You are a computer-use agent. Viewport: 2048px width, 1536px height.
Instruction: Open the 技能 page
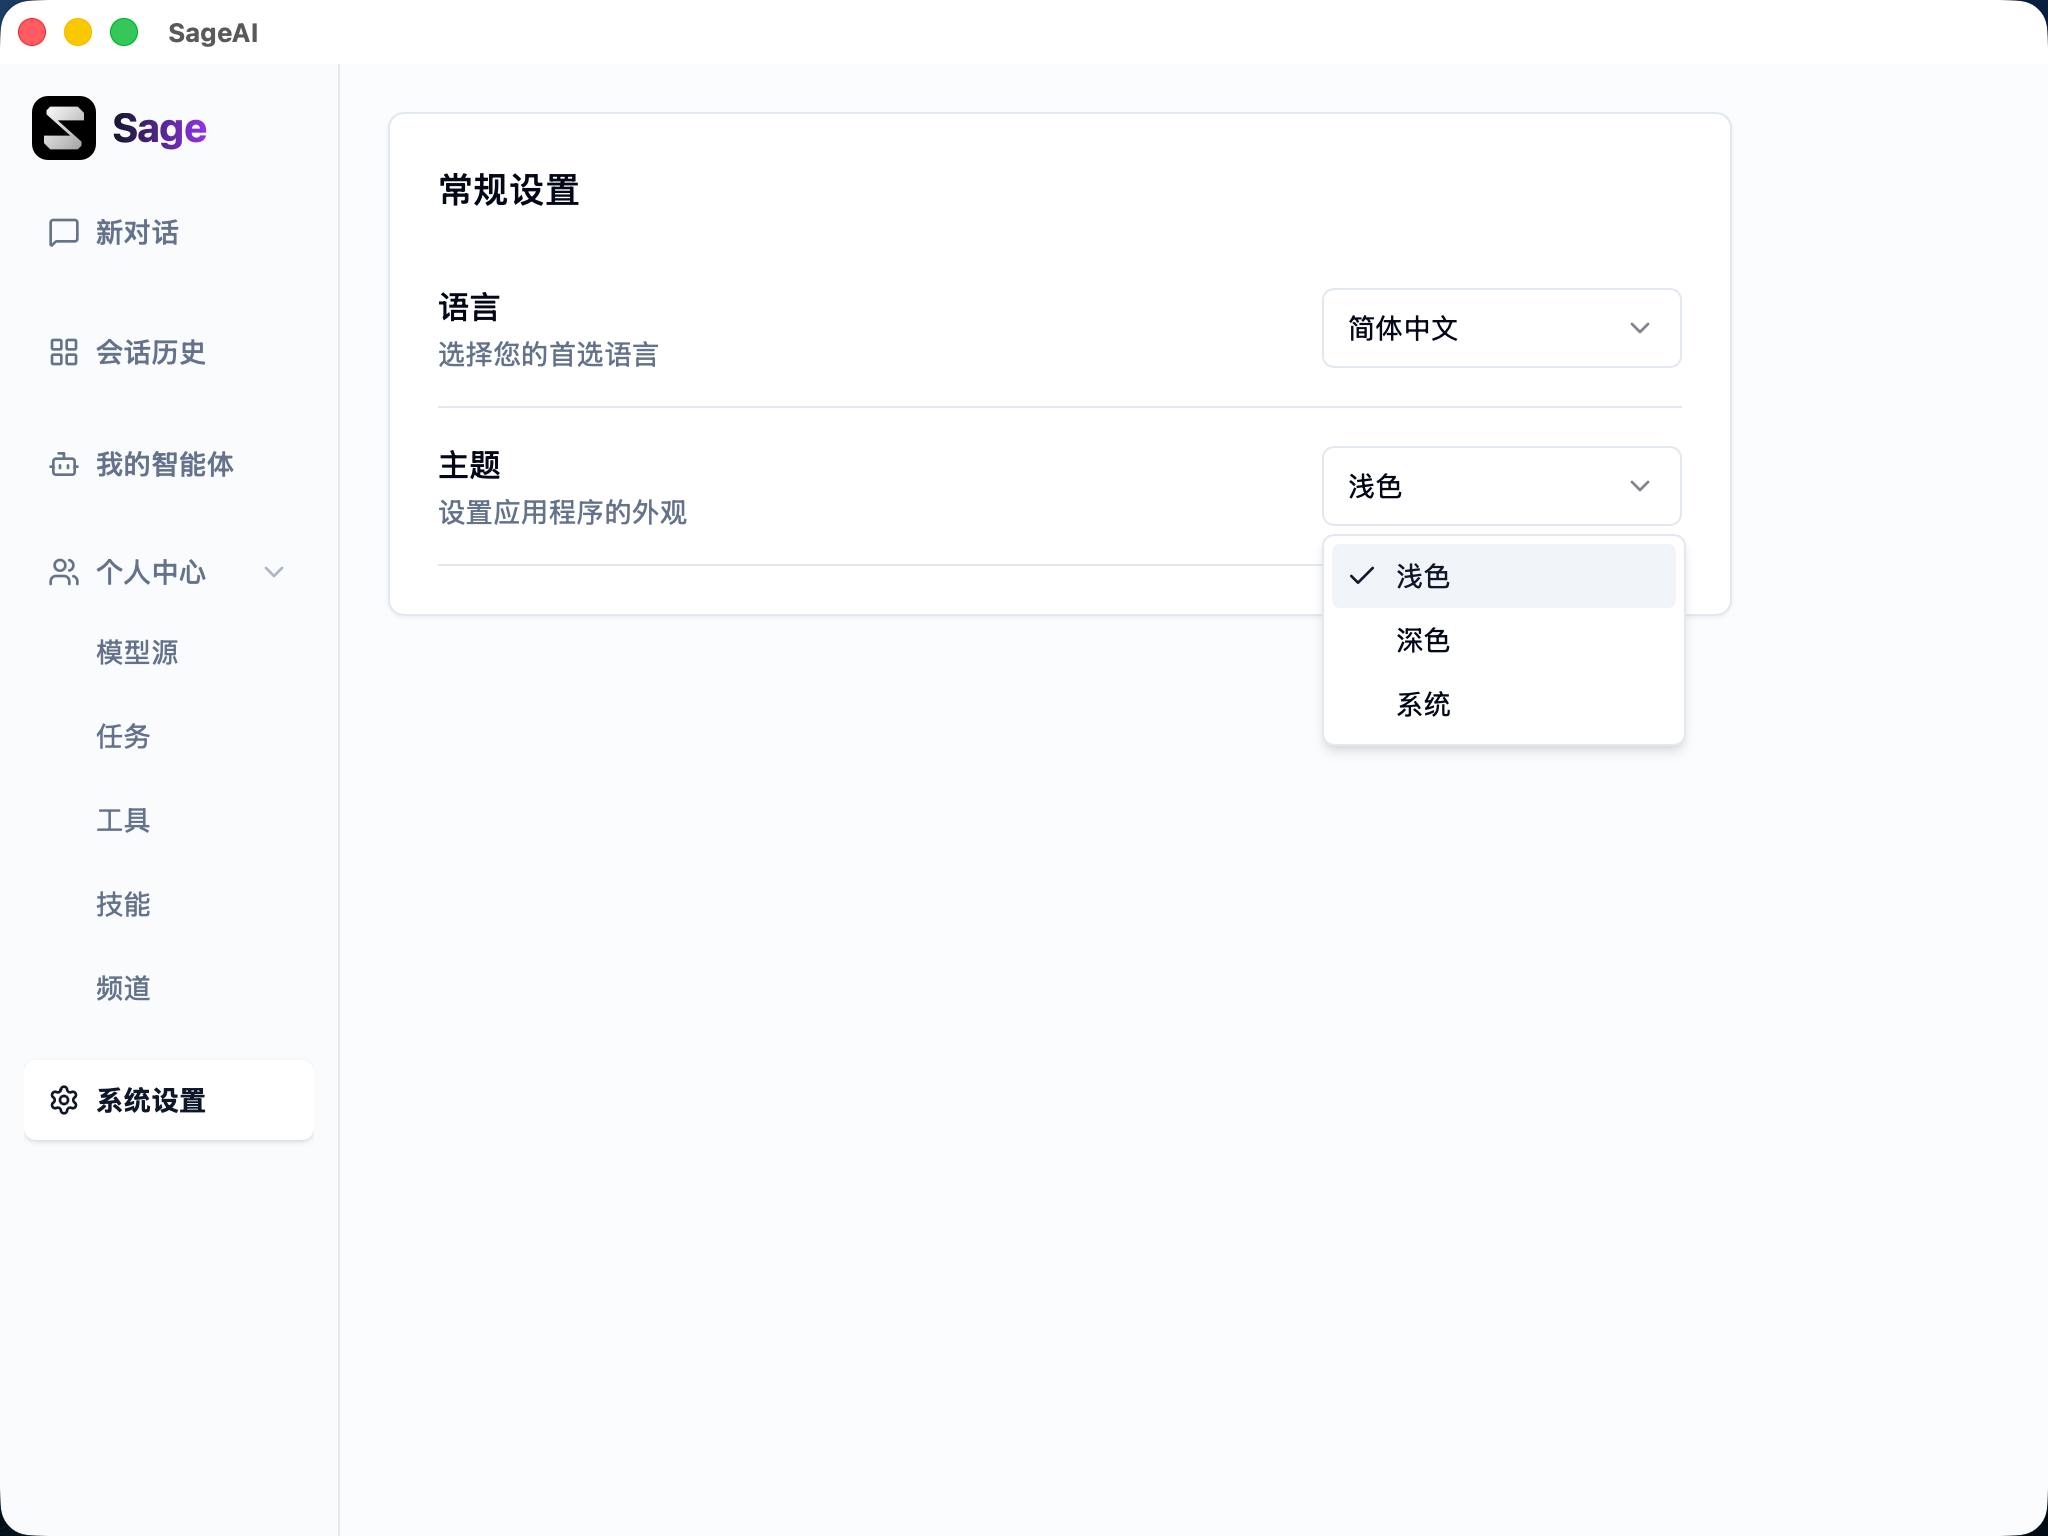(x=123, y=905)
